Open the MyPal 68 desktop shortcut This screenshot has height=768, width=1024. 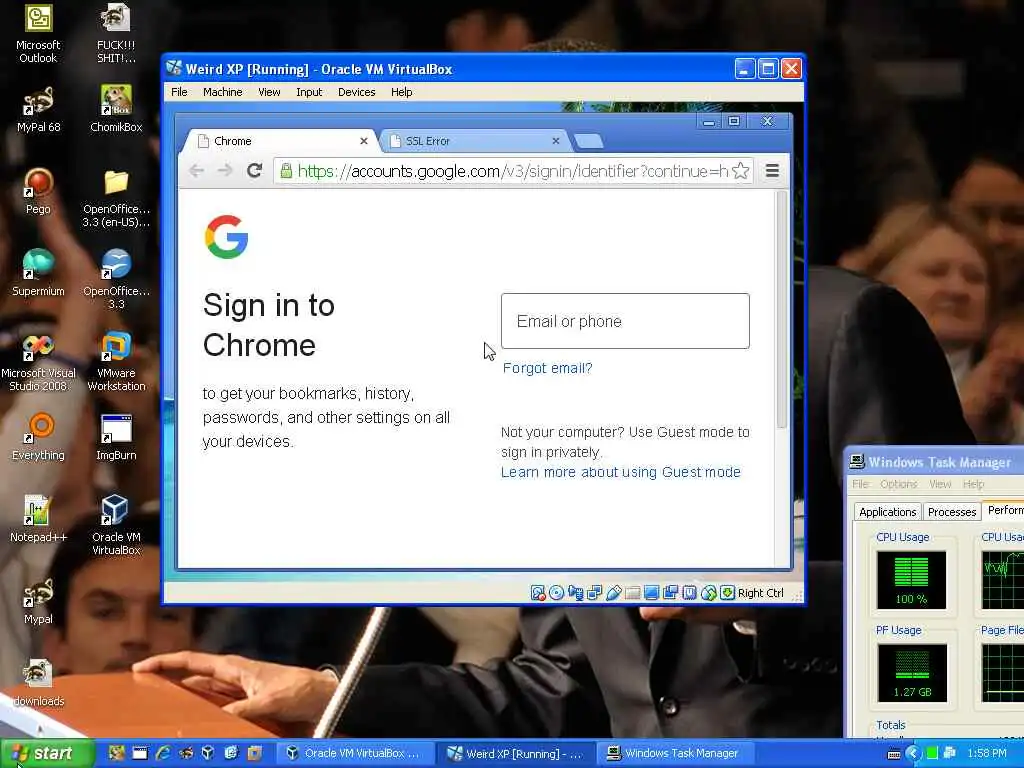point(38,110)
